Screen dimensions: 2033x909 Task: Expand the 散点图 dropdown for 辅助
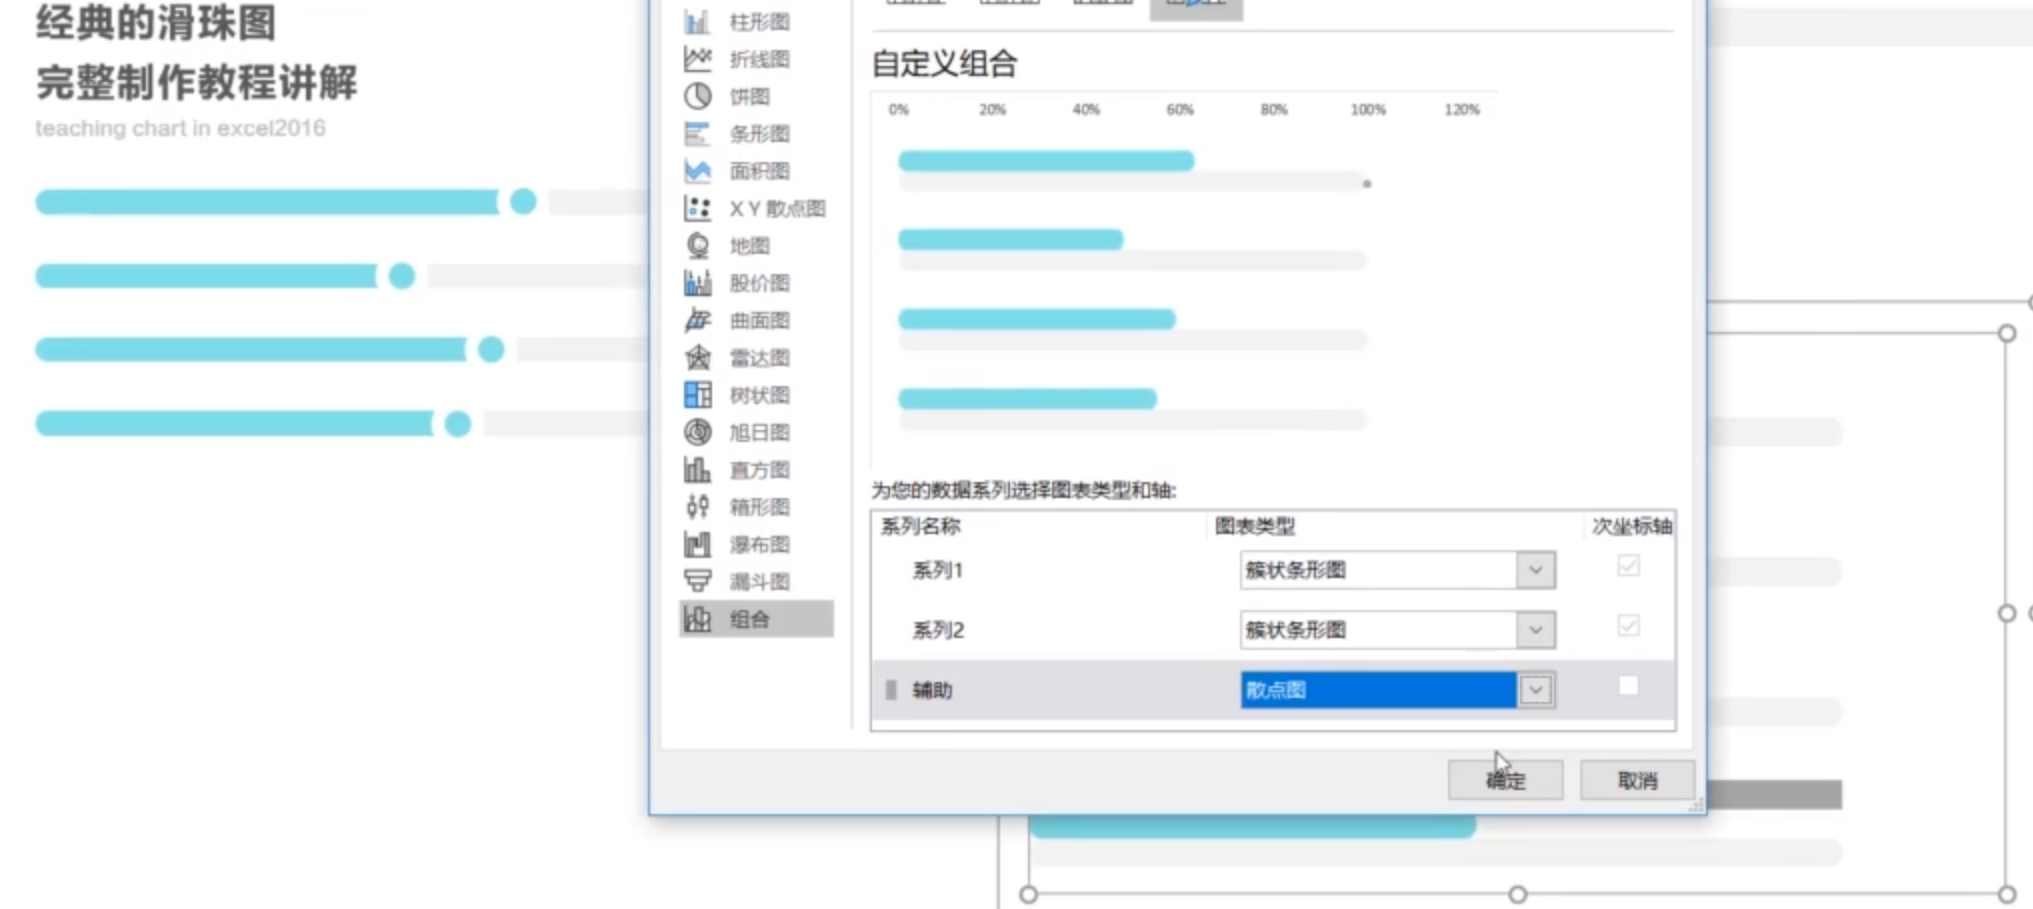(x=1536, y=690)
